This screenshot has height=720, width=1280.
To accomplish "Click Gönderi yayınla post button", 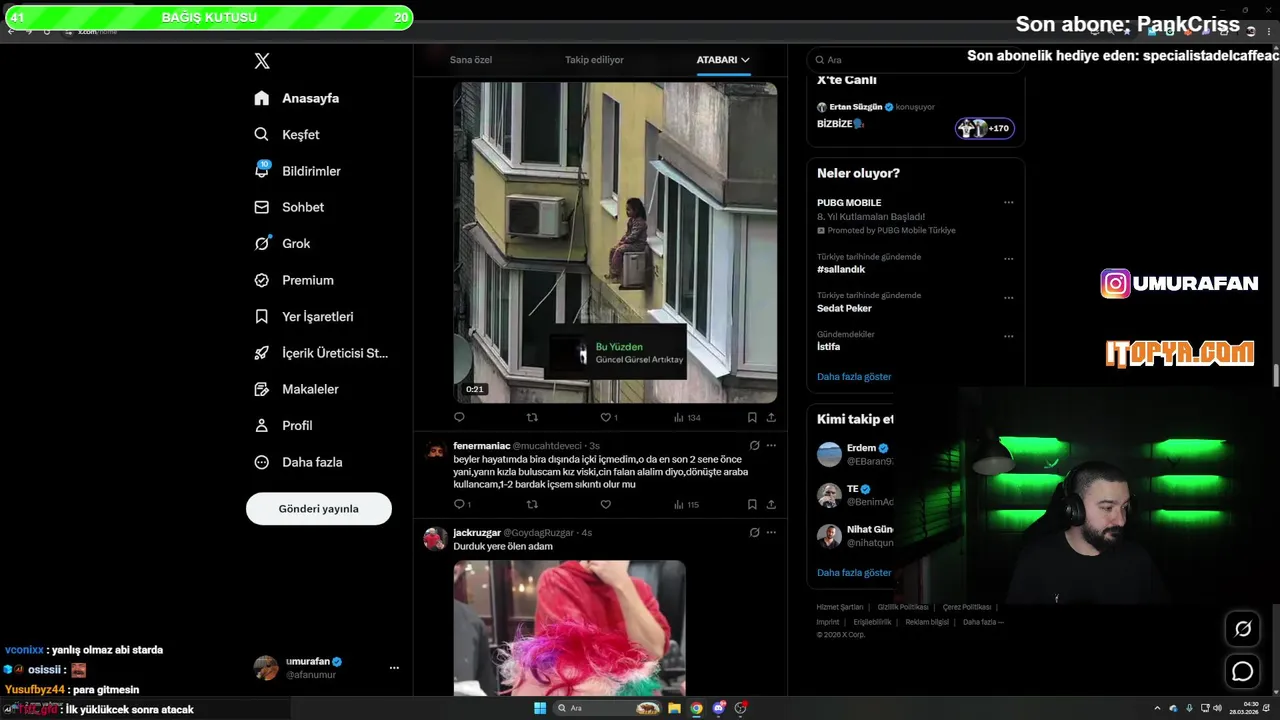I will click(x=319, y=508).
